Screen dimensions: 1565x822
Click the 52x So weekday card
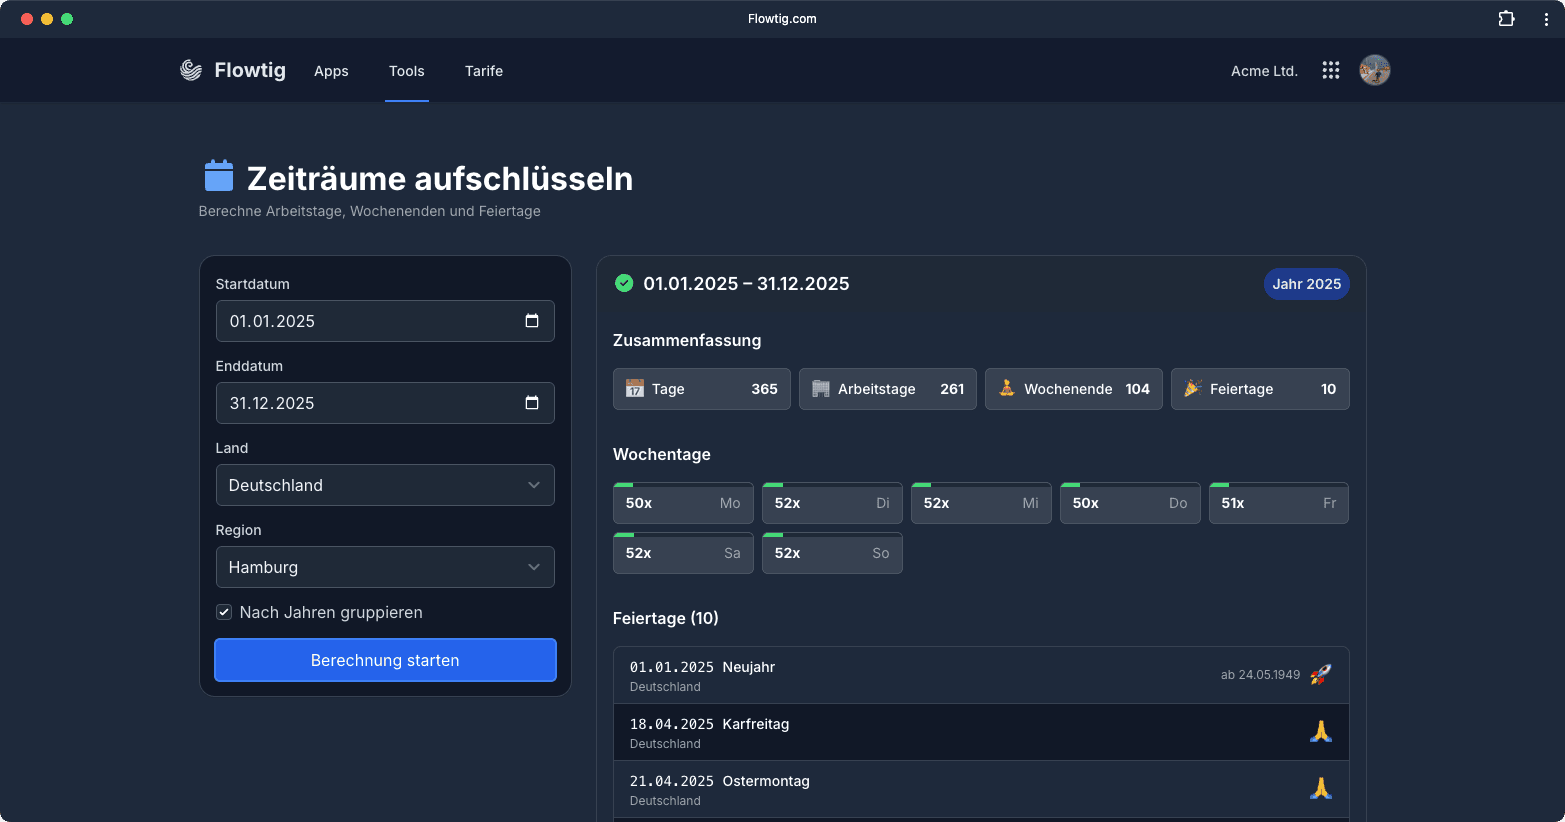(832, 553)
